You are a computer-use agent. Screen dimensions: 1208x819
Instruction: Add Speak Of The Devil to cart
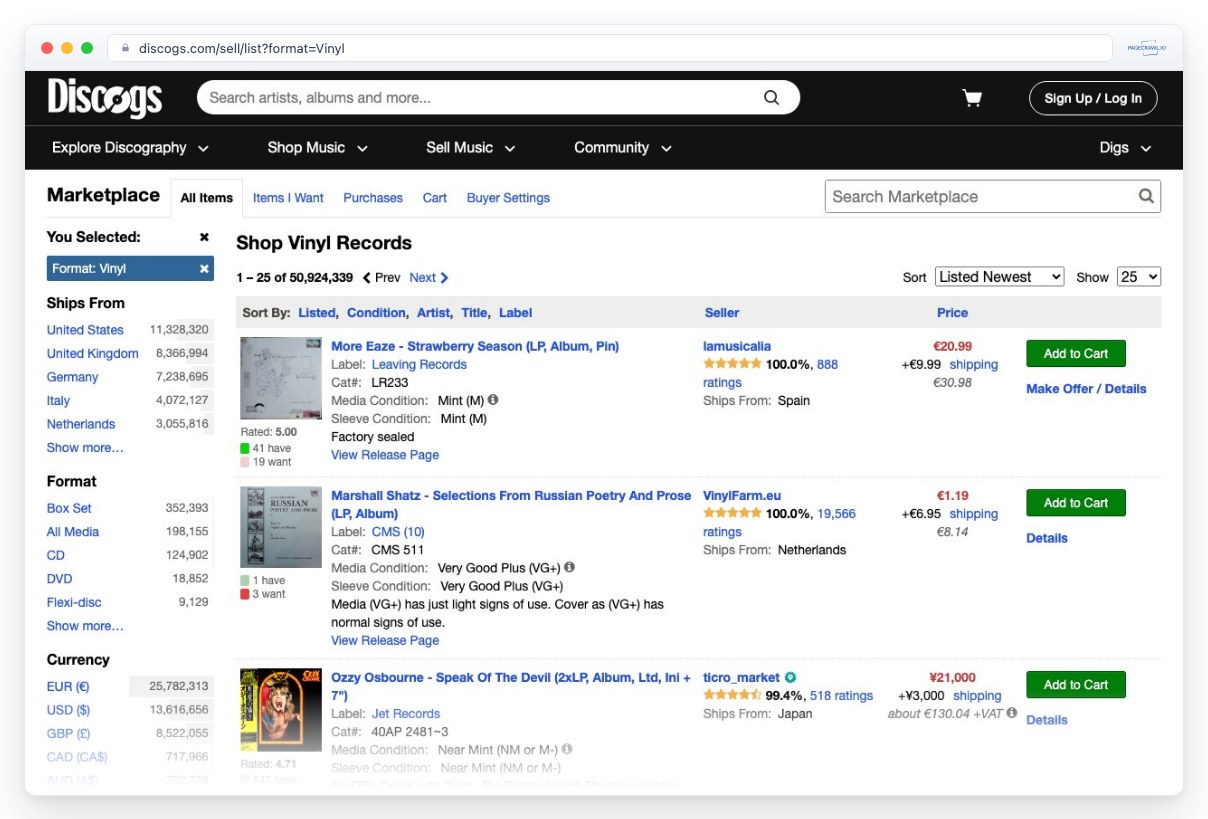[1076, 685]
